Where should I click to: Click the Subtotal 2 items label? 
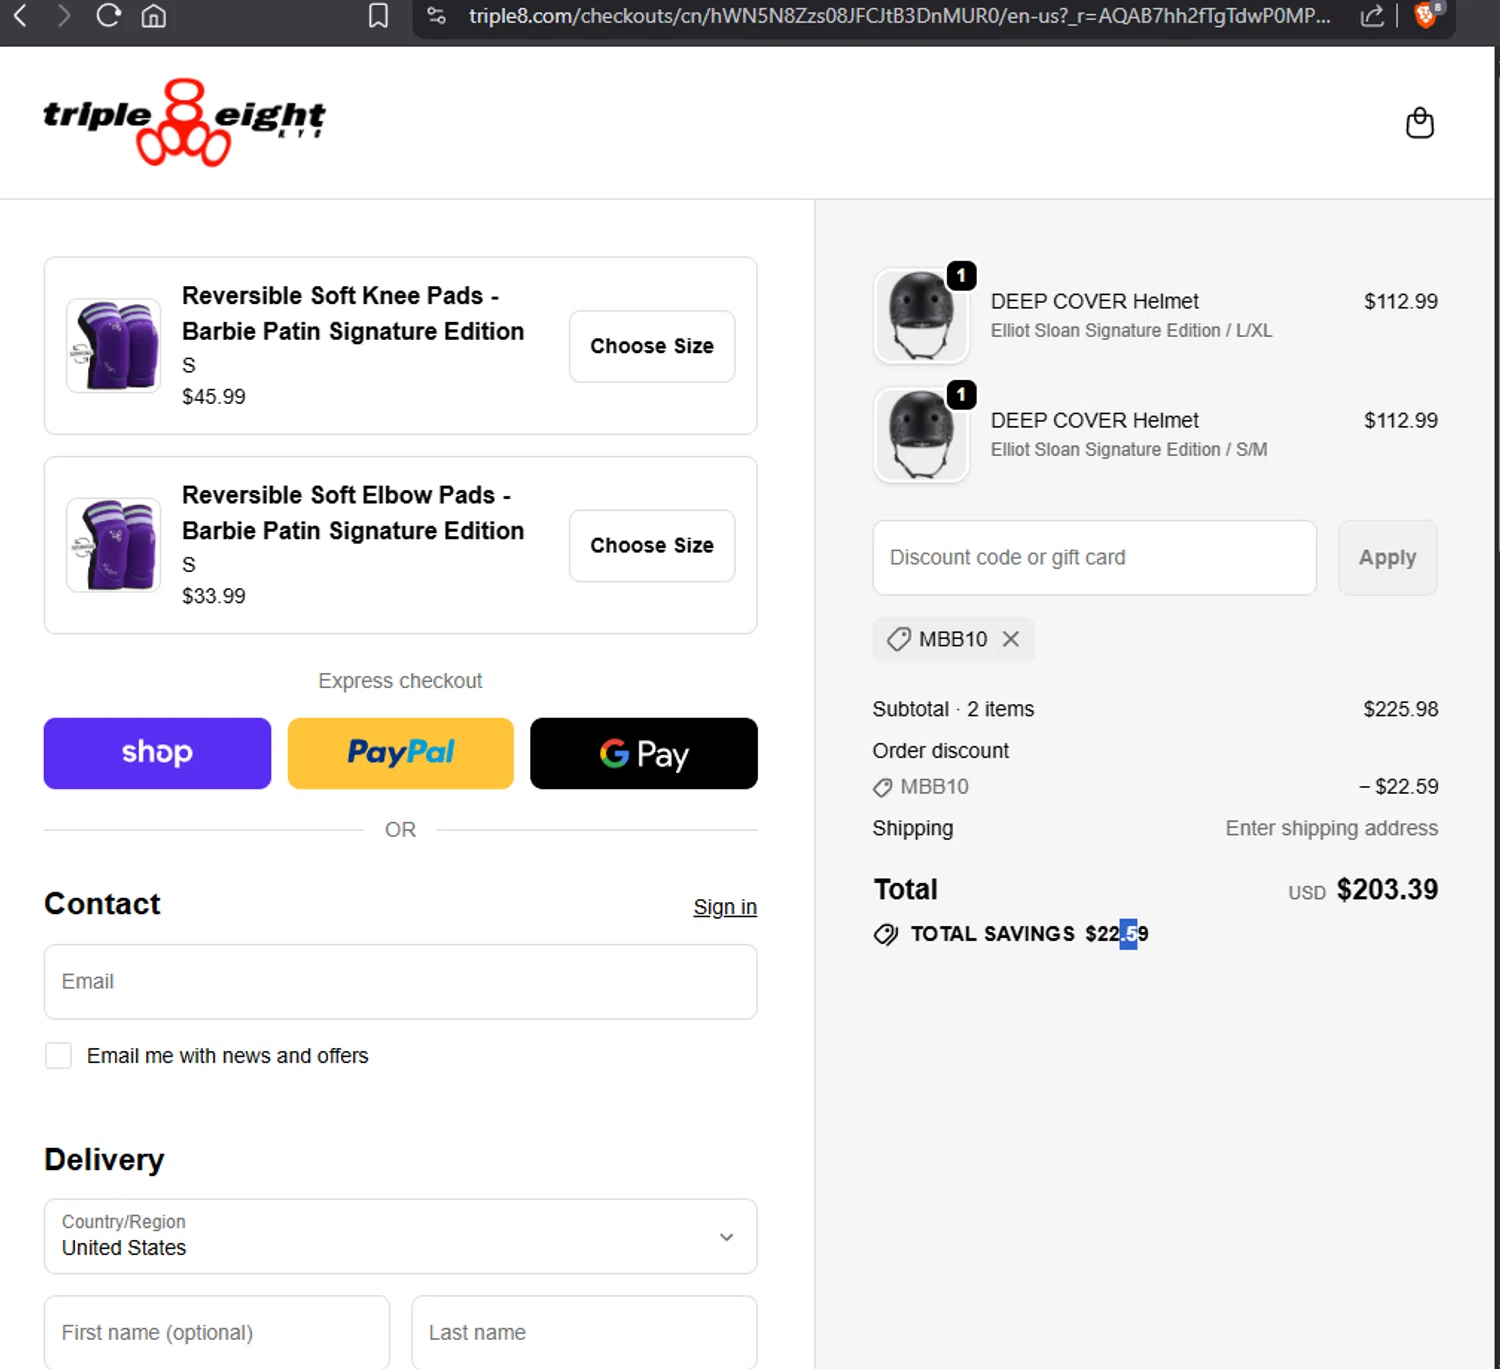(x=953, y=709)
